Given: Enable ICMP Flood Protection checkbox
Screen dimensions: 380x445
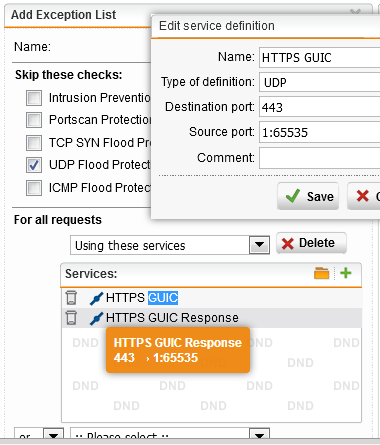Looking at the screenshot, I should [x=34, y=188].
